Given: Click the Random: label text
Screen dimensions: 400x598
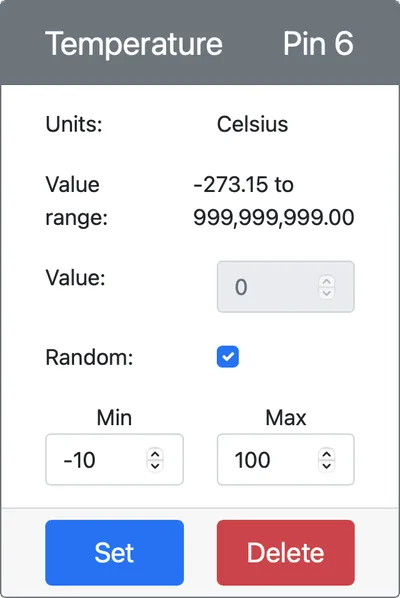Looking at the screenshot, I should tap(89, 357).
